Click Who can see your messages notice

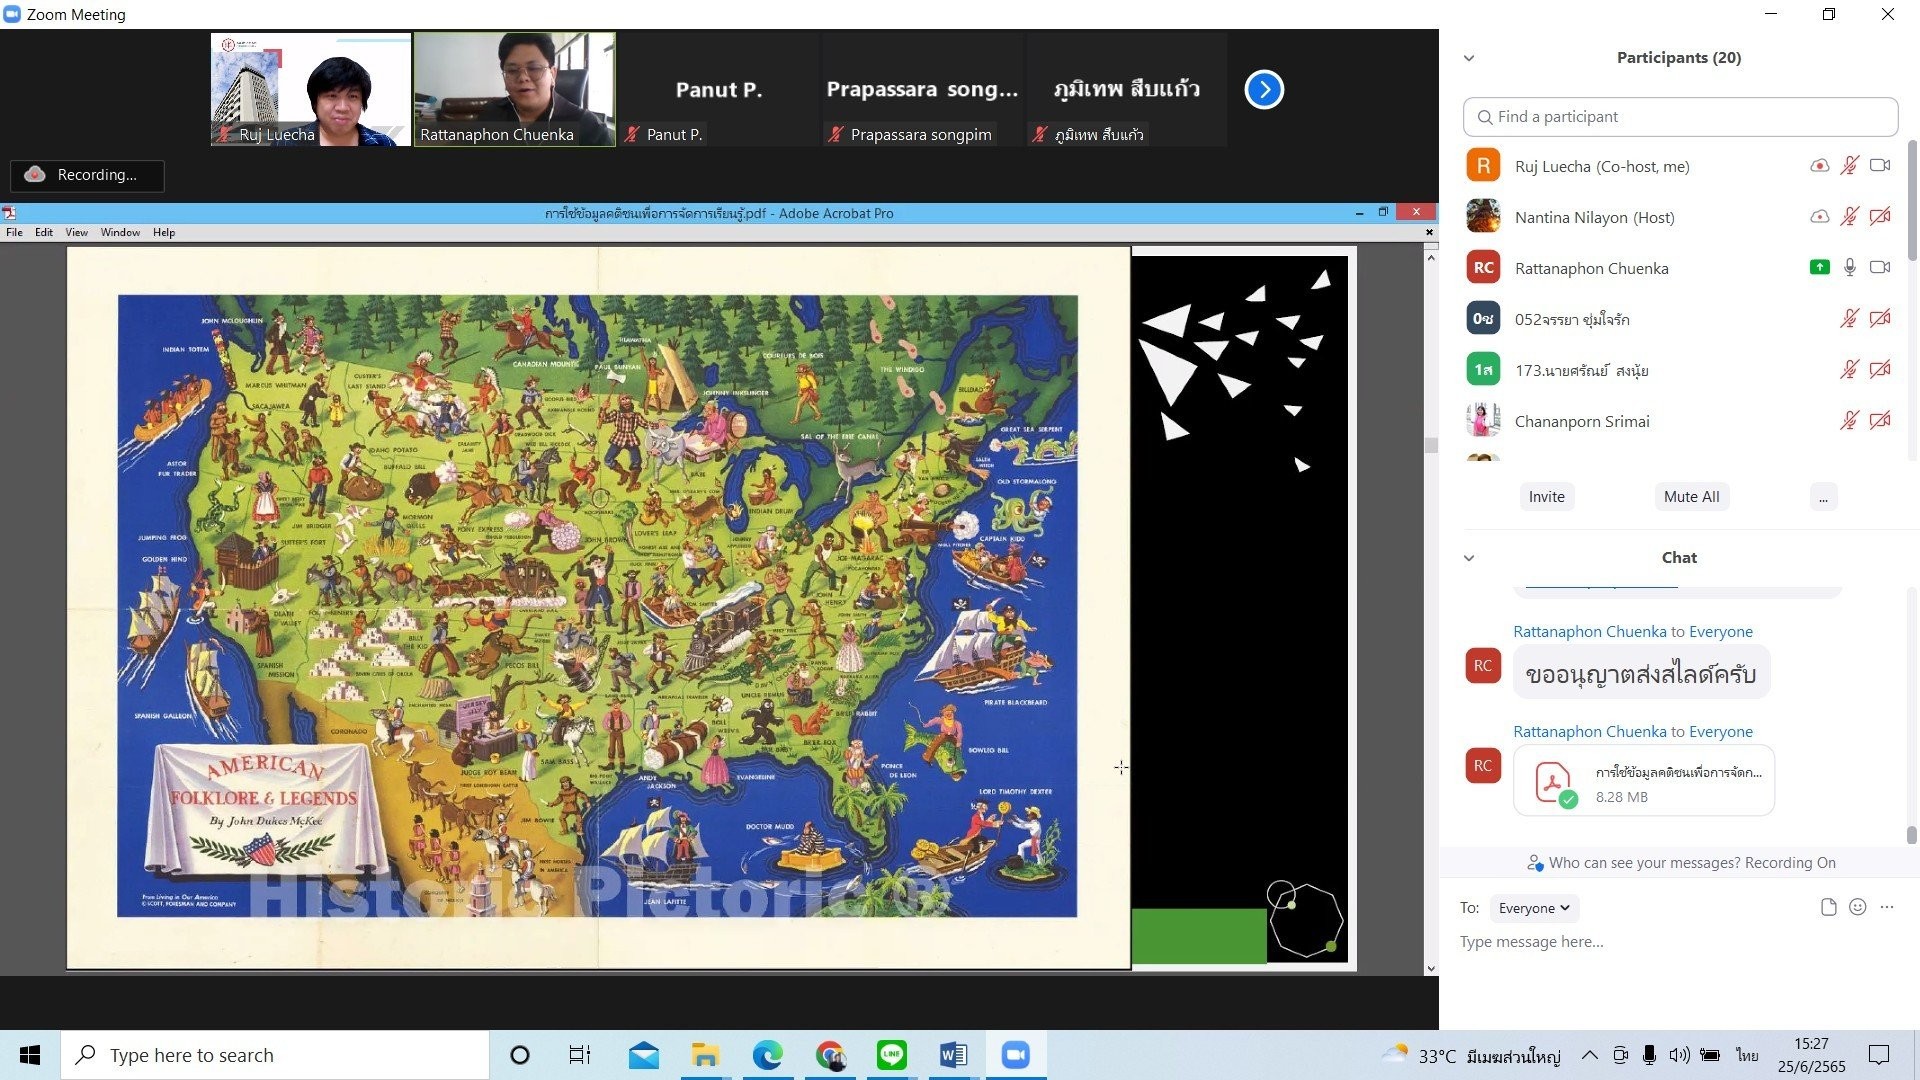click(1680, 863)
